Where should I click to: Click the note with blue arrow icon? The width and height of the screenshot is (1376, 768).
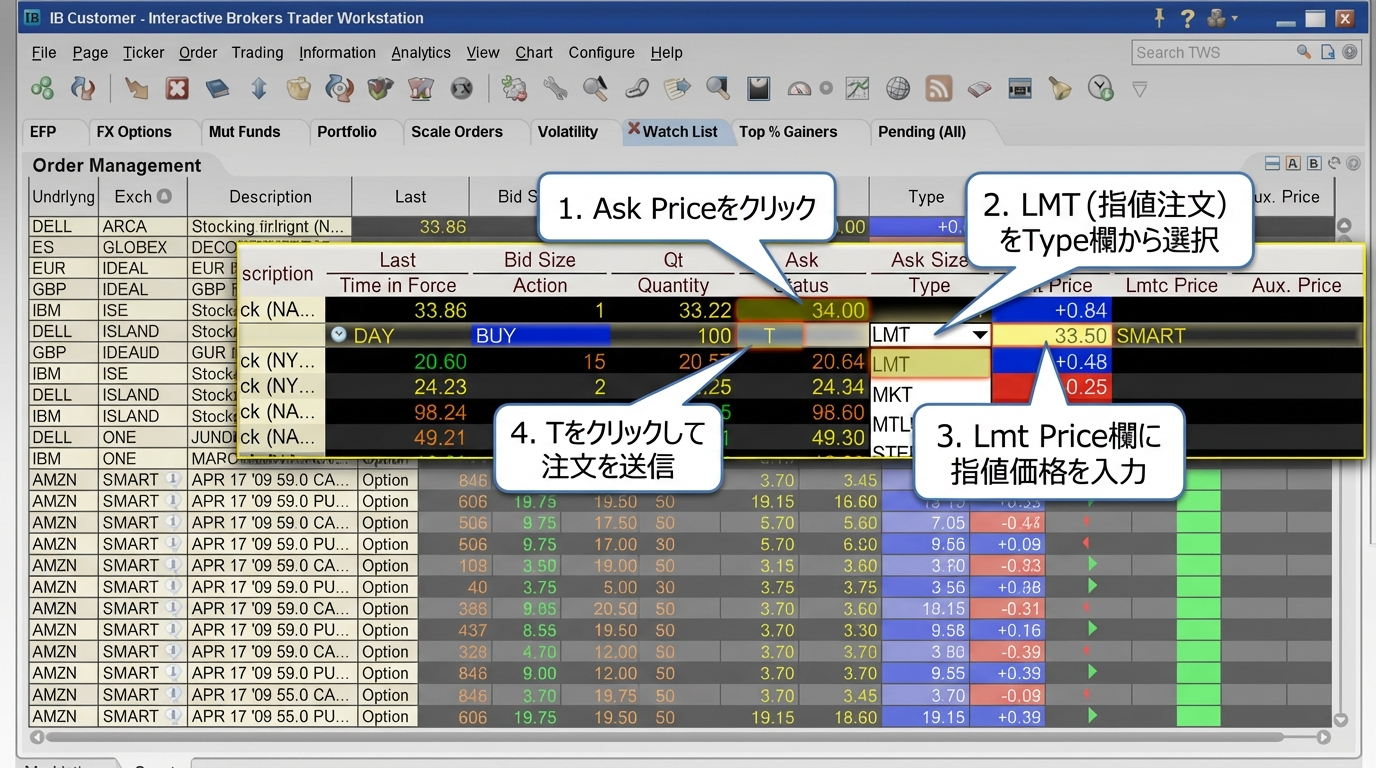pos(677,89)
